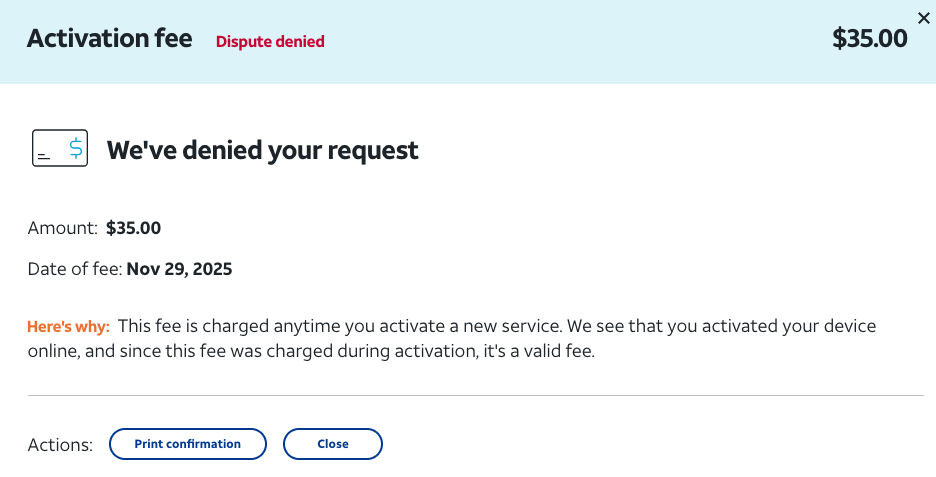Screen dimensions: 936x477
Task: Click the We've denied your request heading
Action: tap(262, 150)
